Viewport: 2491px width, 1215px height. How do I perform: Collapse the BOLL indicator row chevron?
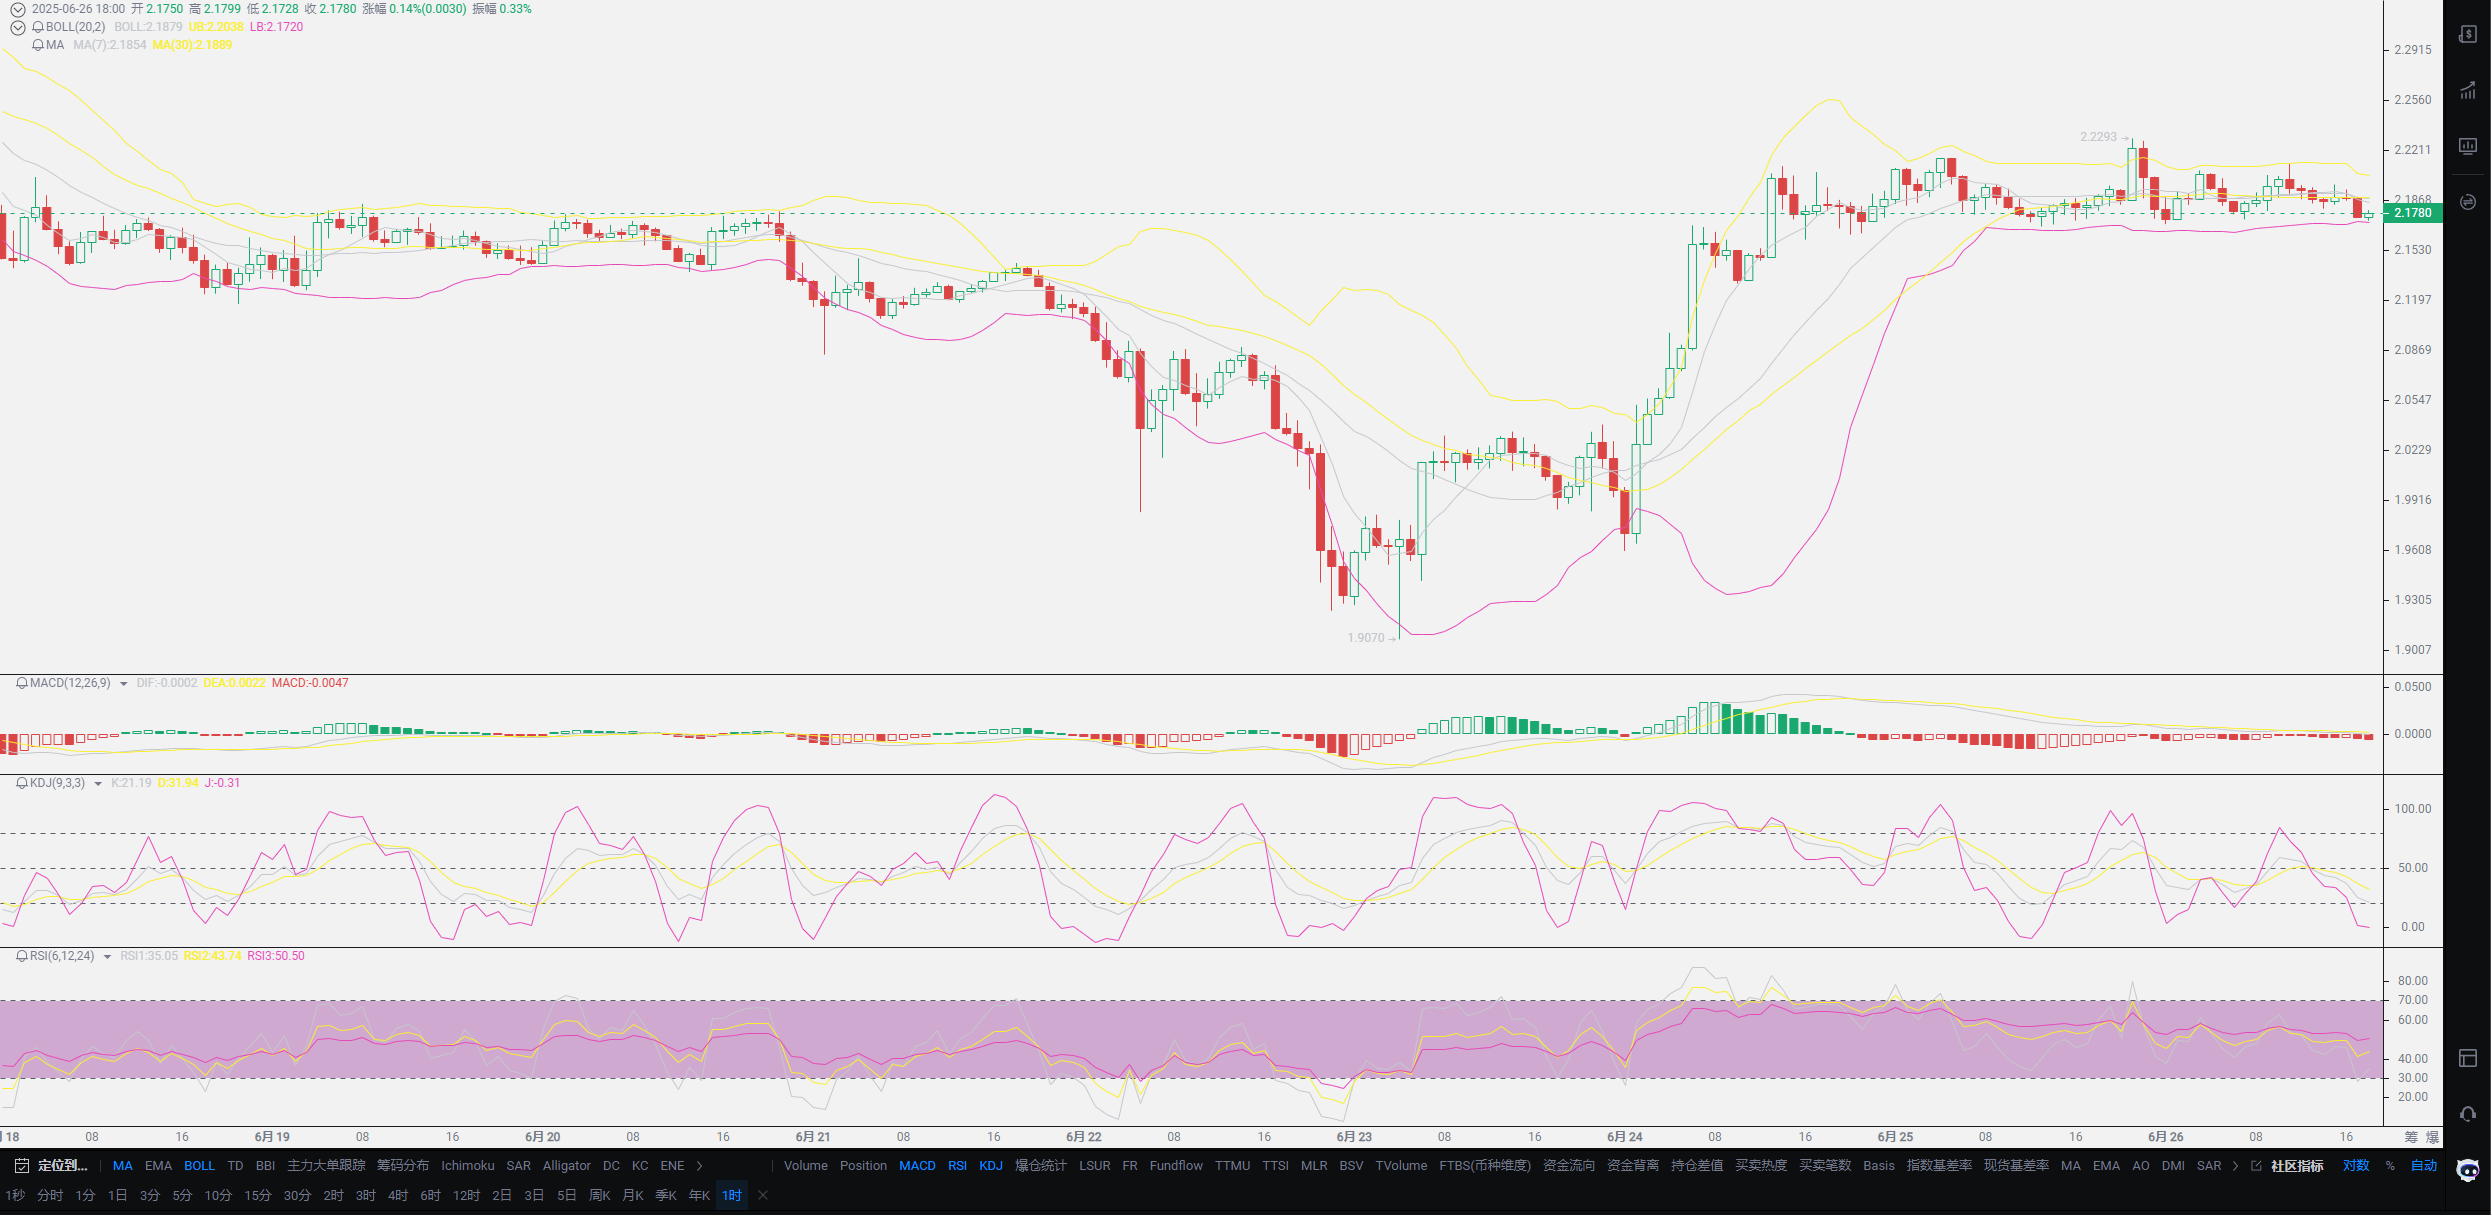point(18,27)
